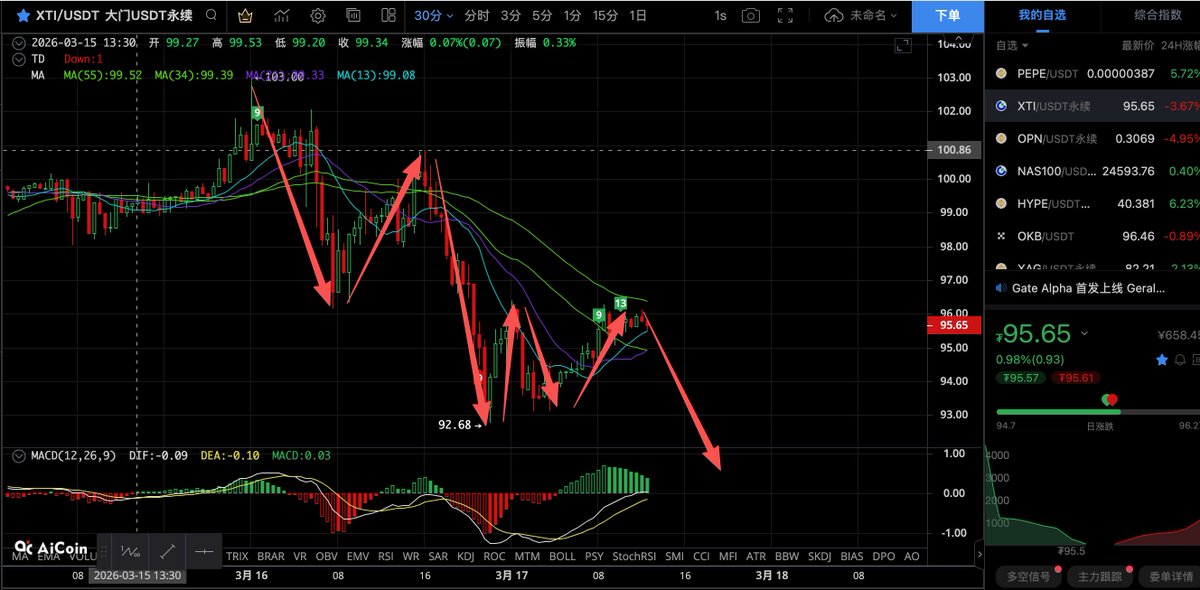Toggle the BRAR indicator
Image resolution: width=1200 pixels, height=590 pixels.
pyautogui.click(x=270, y=556)
